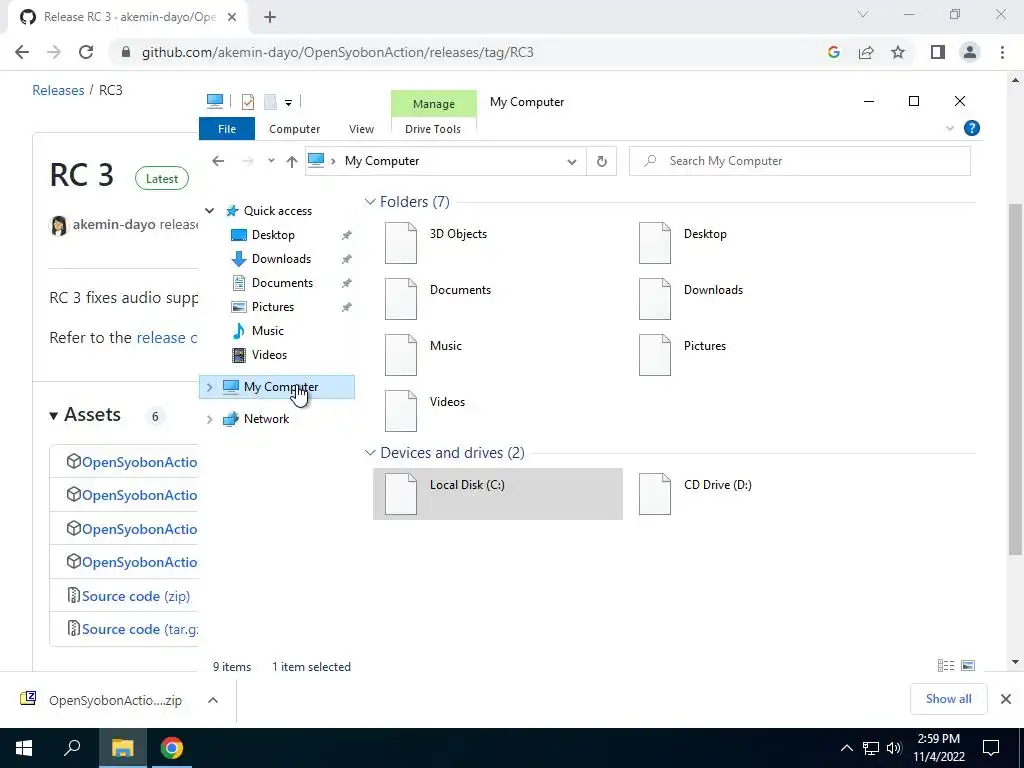Click the akemin-dayo author link
The height and width of the screenshot is (768, 1024).
coord(114,225)
